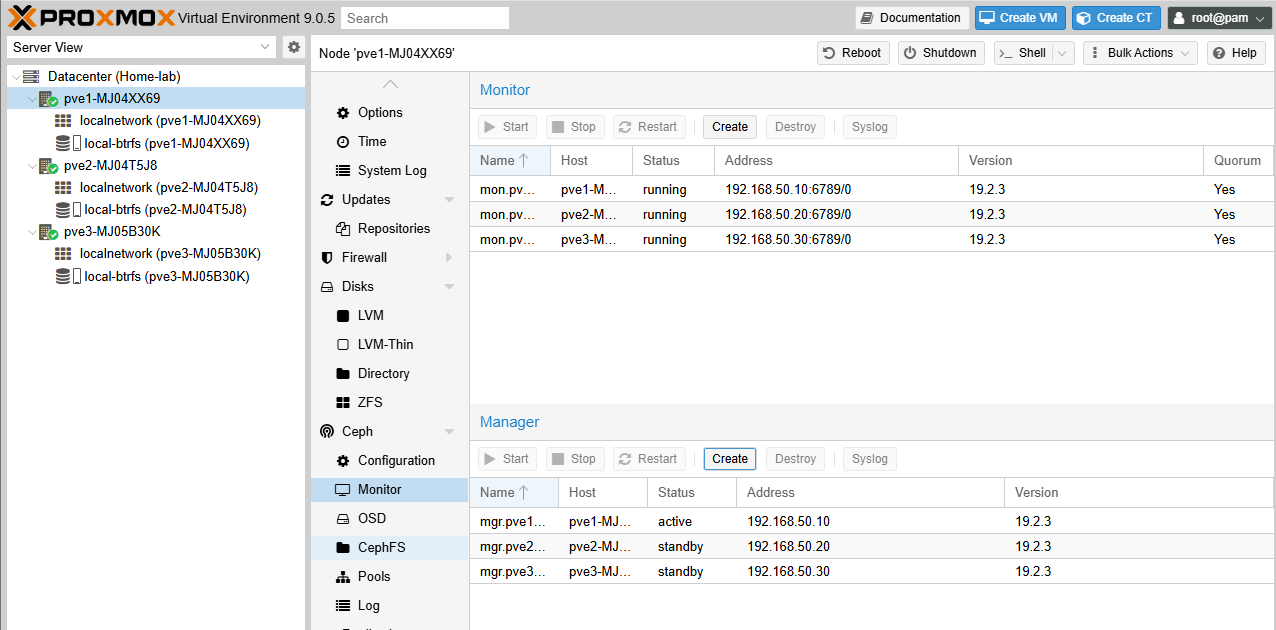Expand the Firewall submenu arrow

(x=449, y=258)
